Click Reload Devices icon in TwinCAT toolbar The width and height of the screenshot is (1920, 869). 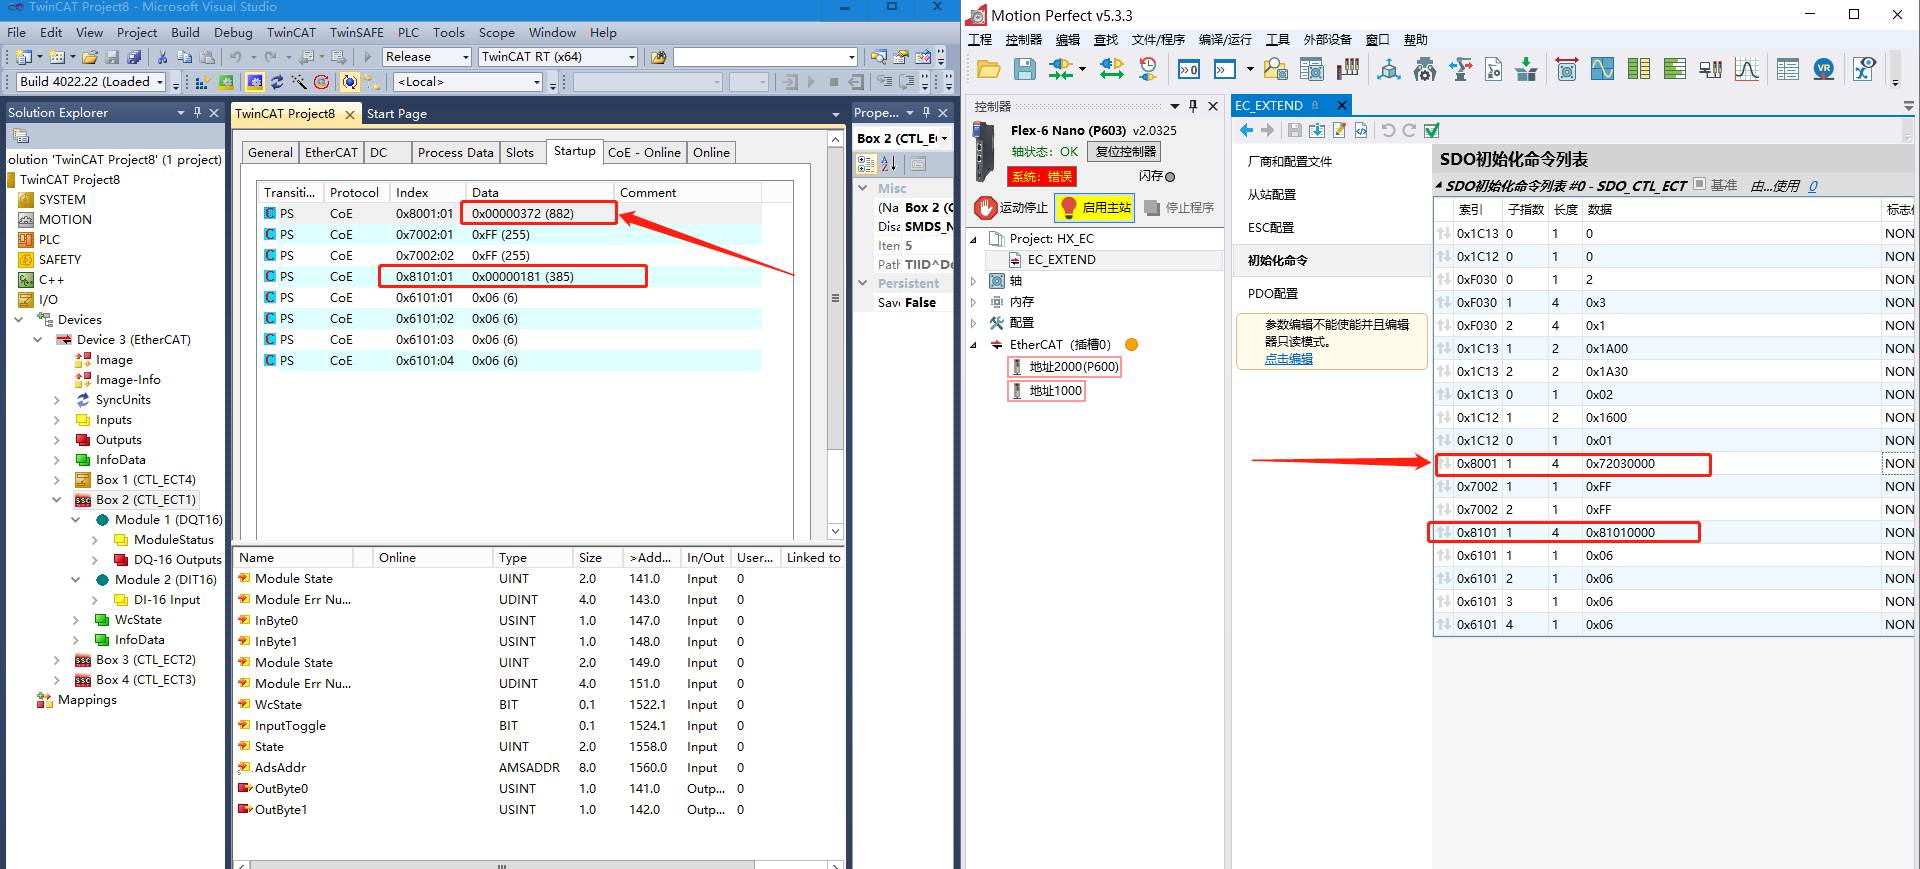point(277,82)
